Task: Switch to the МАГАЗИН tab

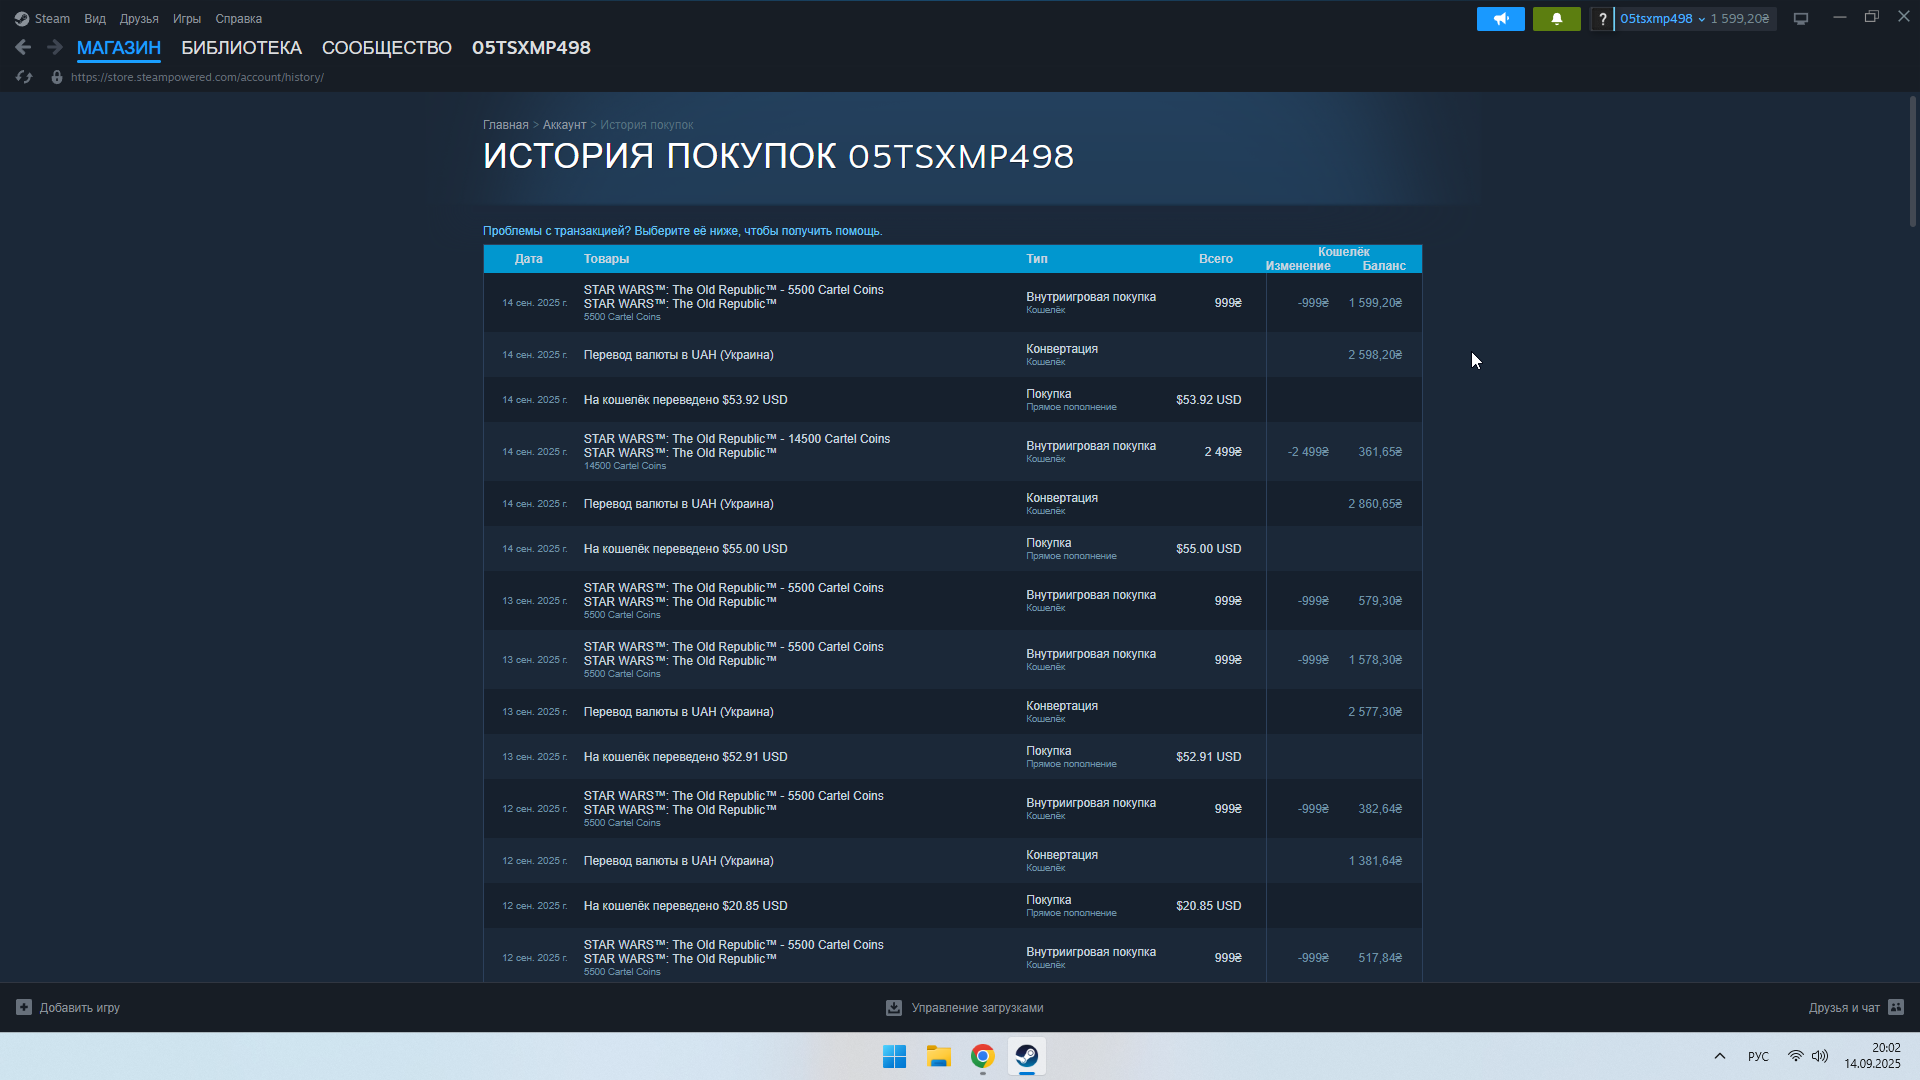Action: [x=119, y=48]
